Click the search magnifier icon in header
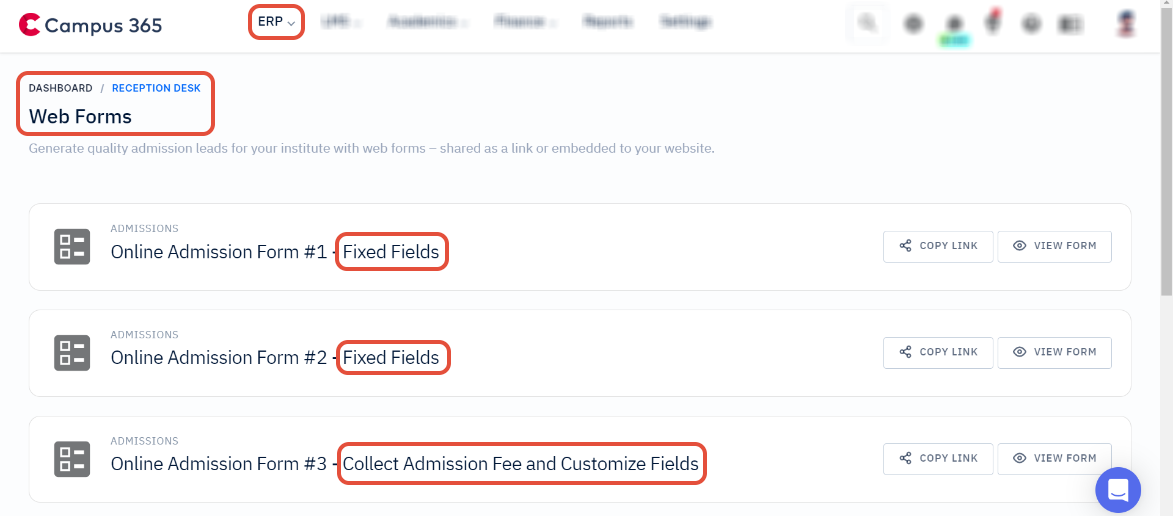 (x=868, y=24)
